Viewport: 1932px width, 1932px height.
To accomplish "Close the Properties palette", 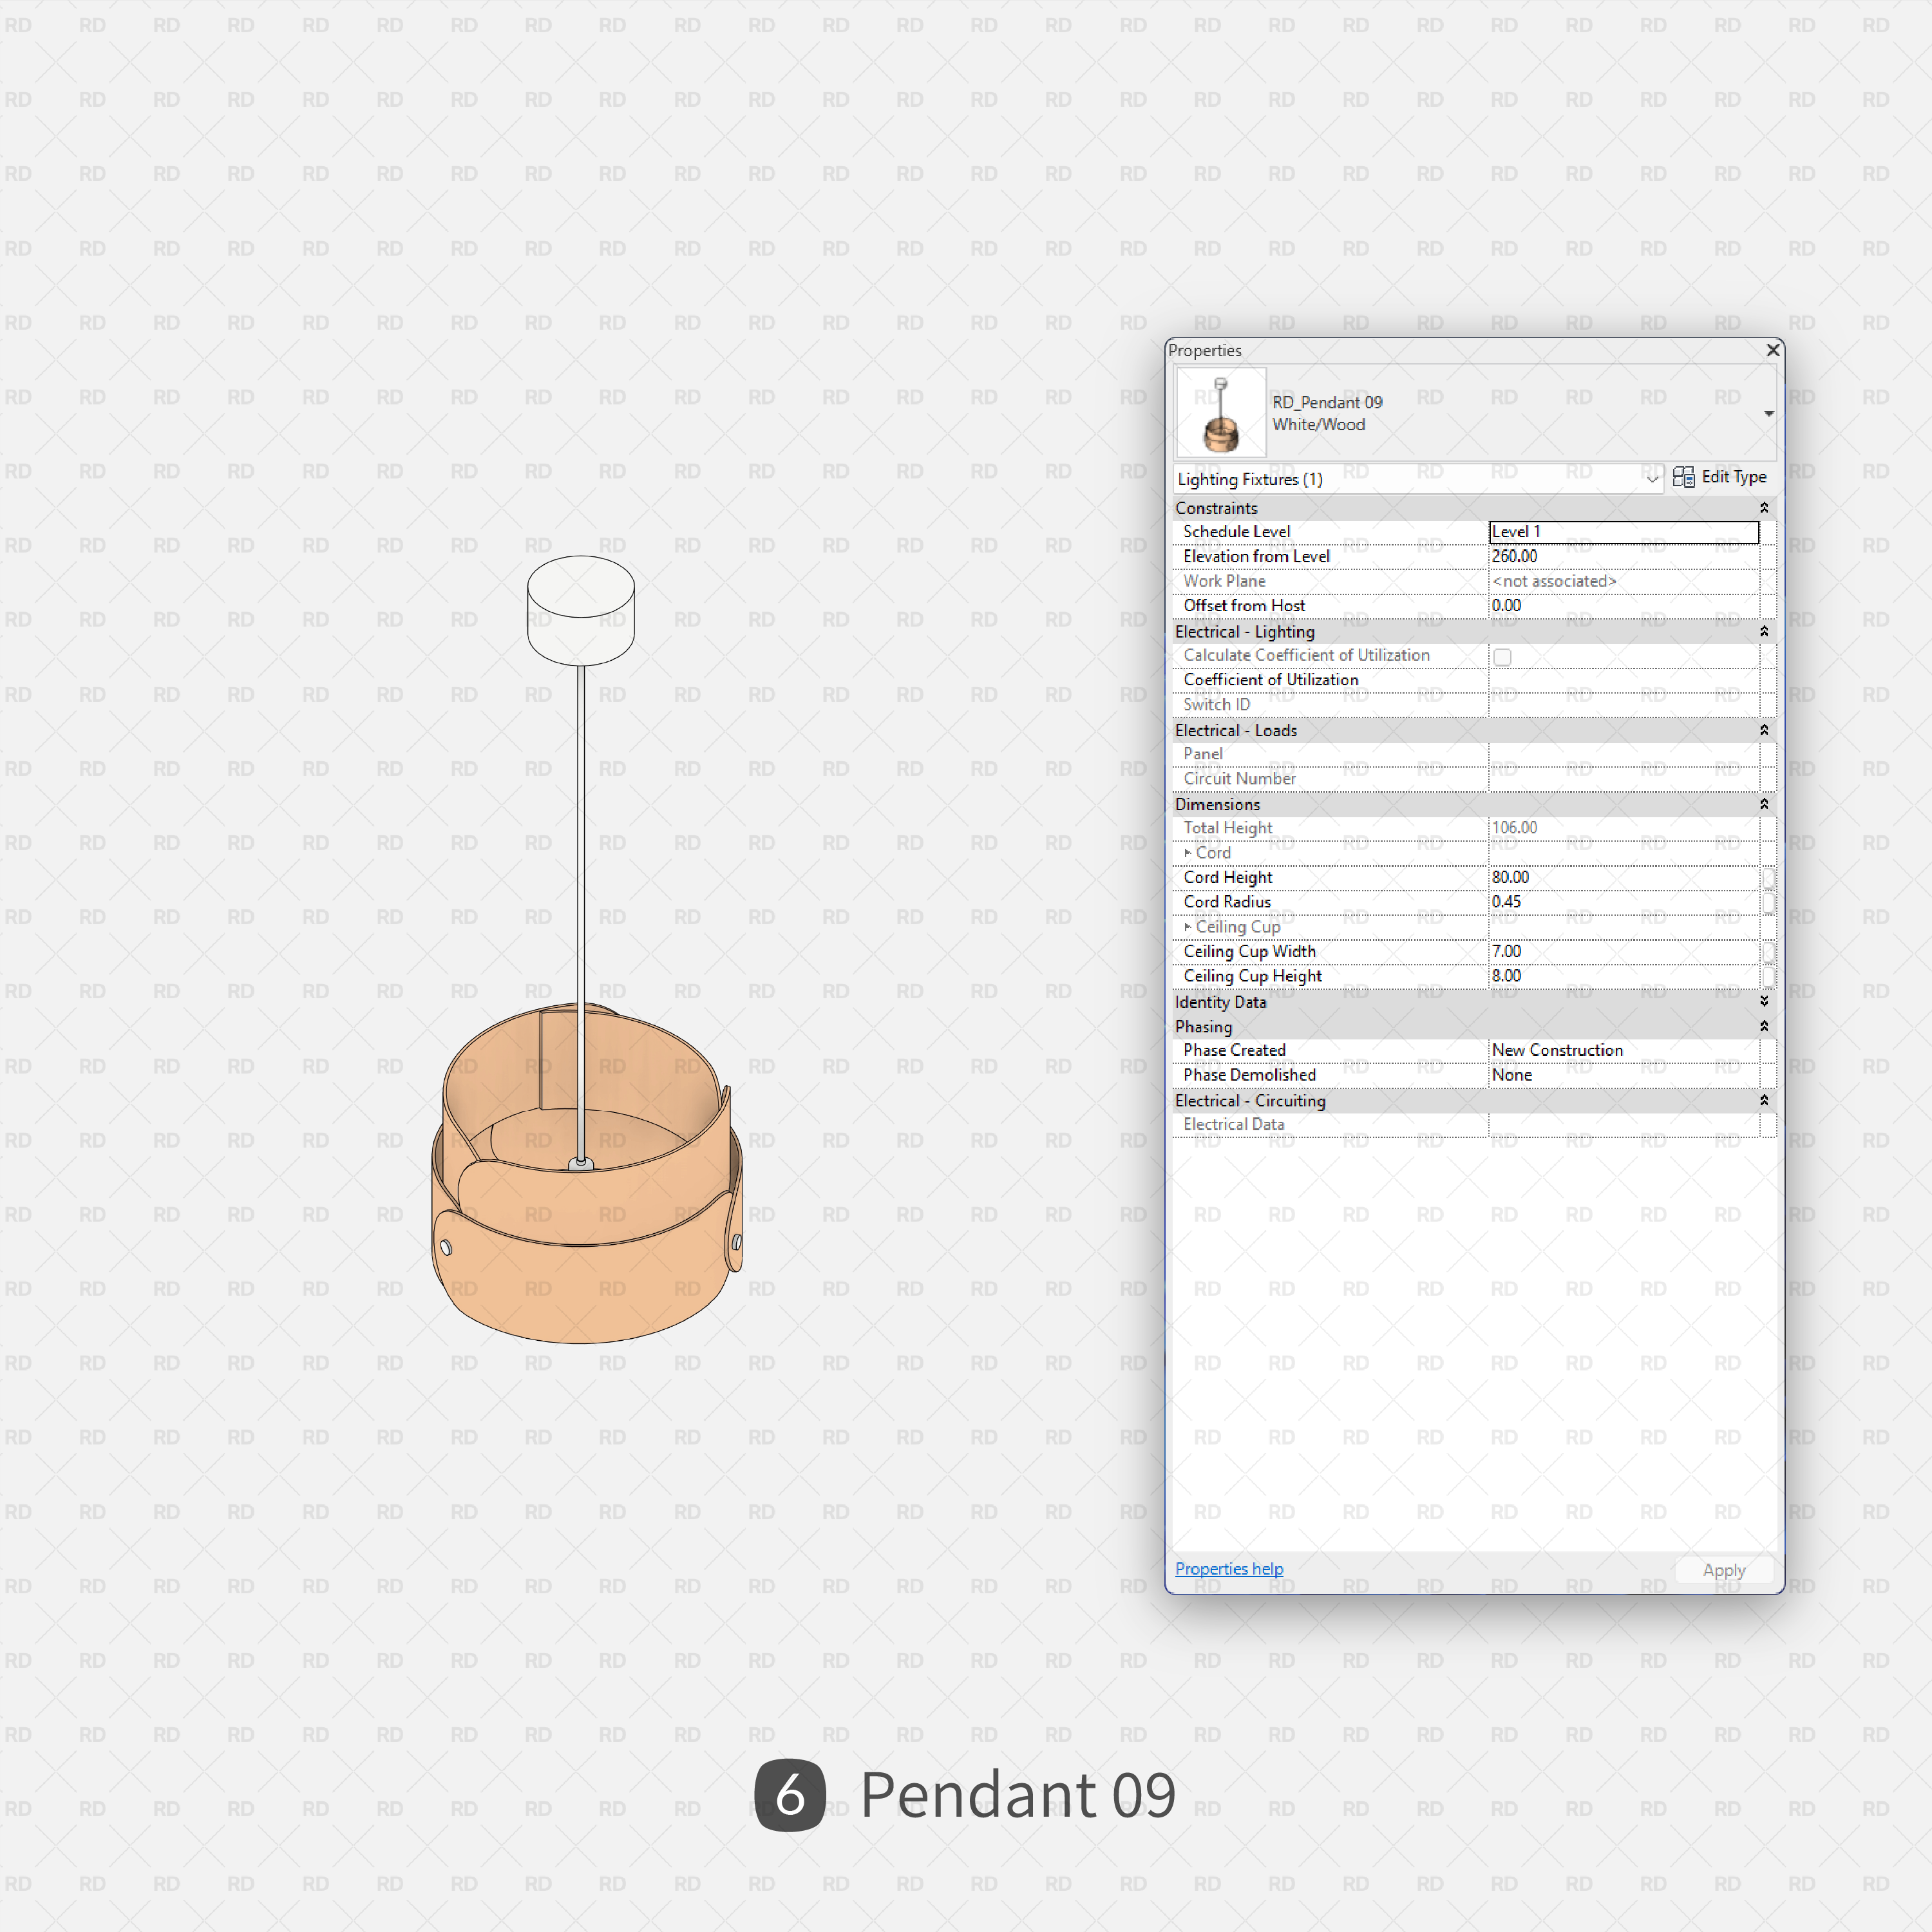I will coord(1773,350).
